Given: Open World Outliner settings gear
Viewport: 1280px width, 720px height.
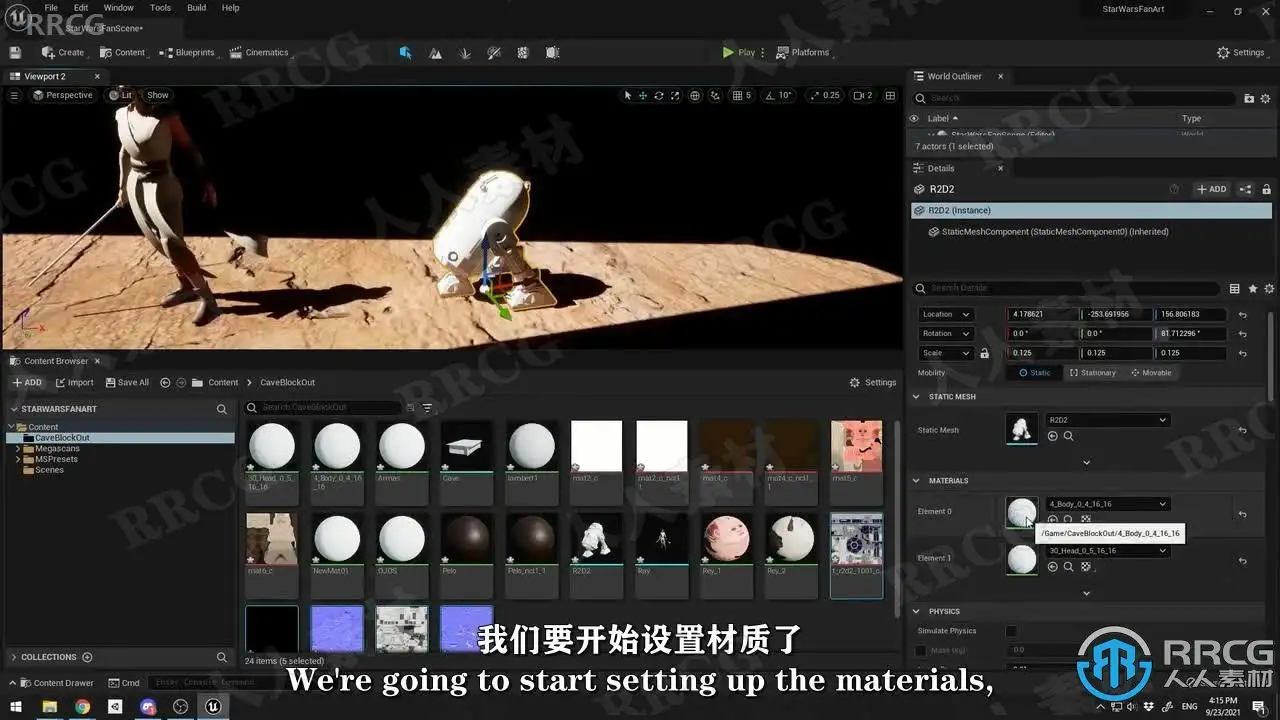Looking at the screenshot, I should click(1264, 98).
